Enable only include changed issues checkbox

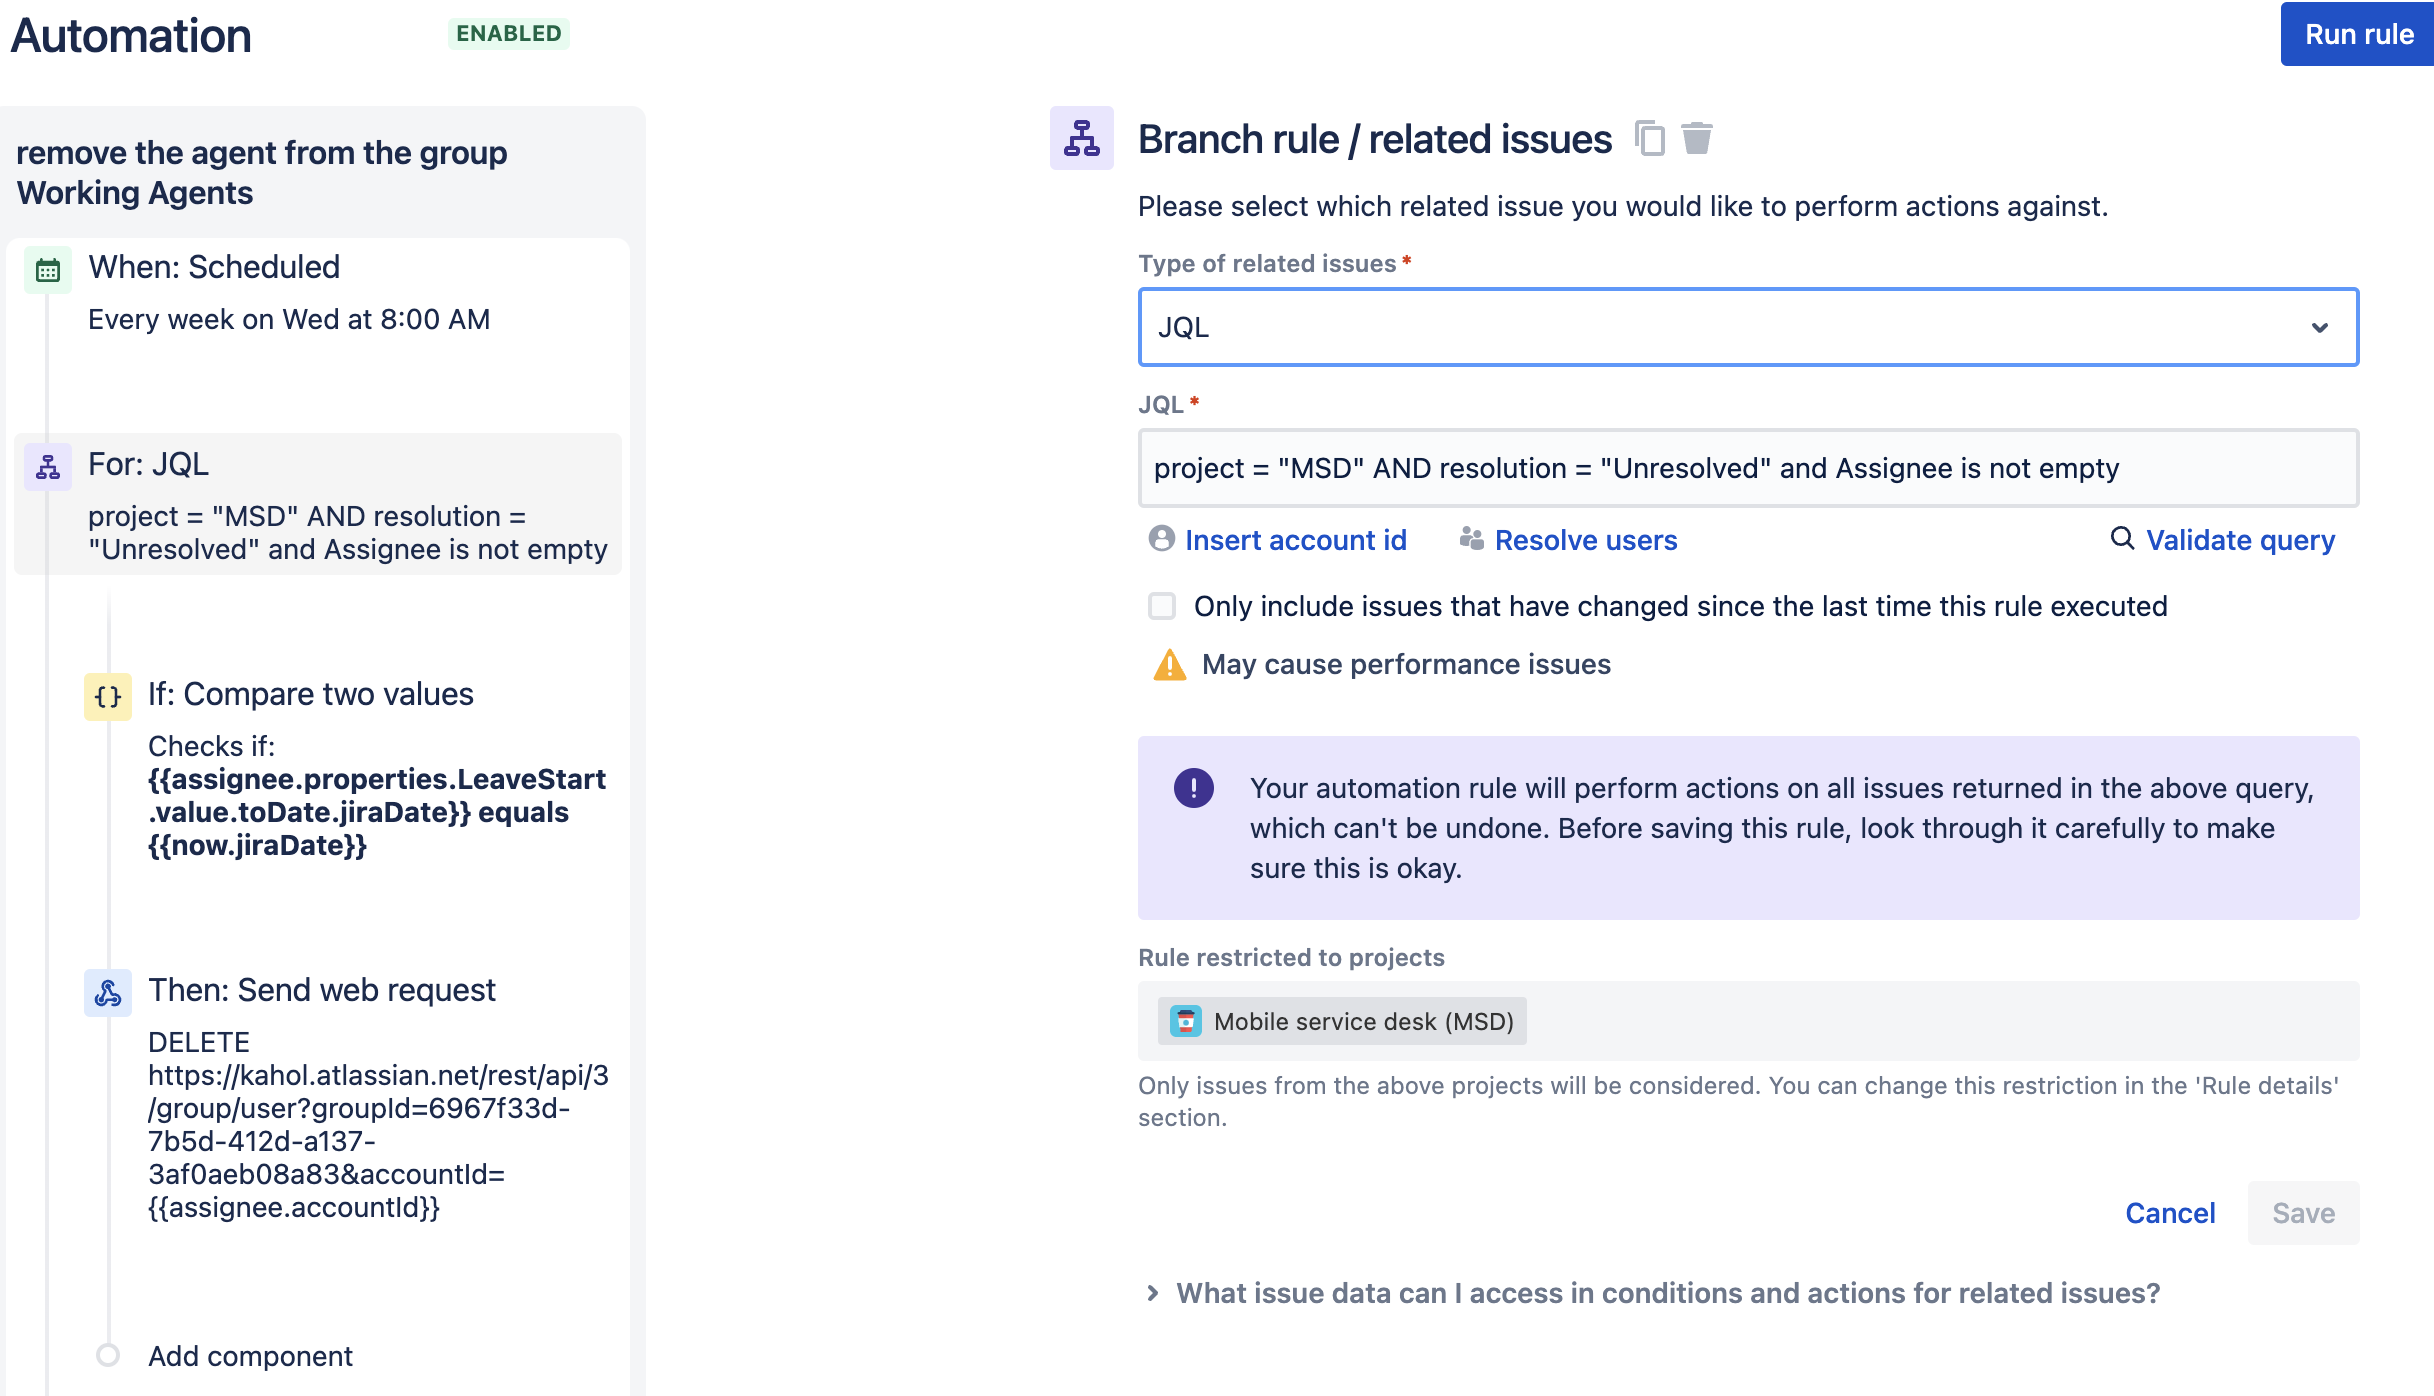coord(1162,606)
